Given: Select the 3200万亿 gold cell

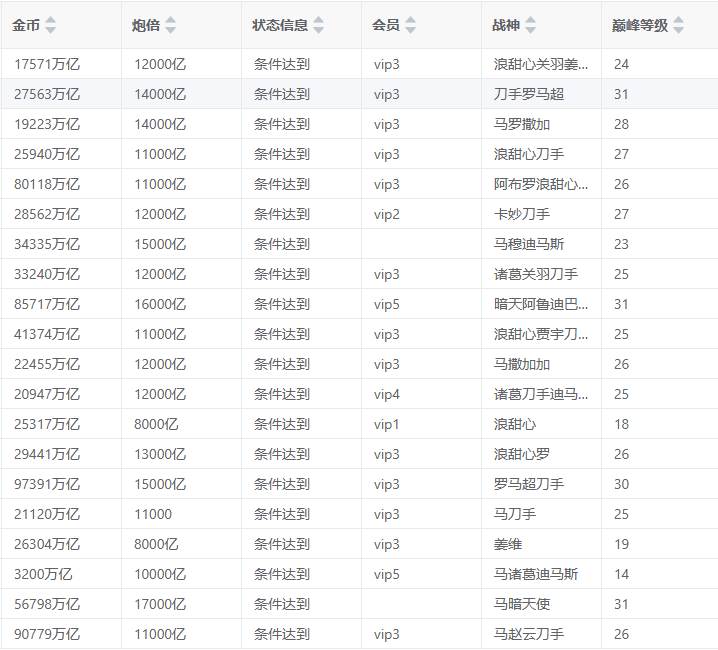Looking at the screenshot, I should [x=43, y=574].
